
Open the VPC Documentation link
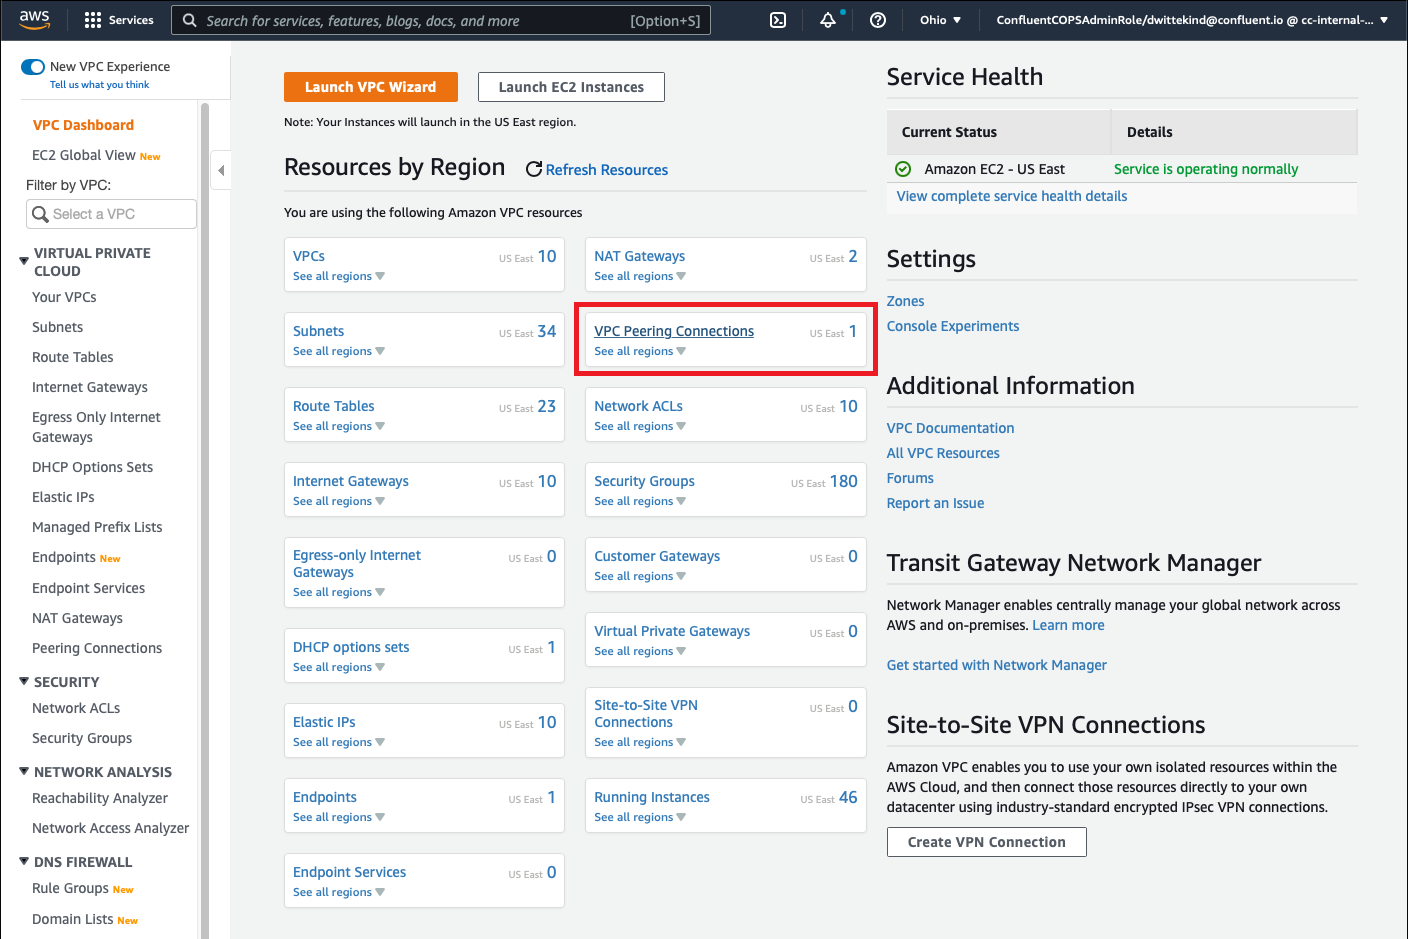click(x=951, y=428)
